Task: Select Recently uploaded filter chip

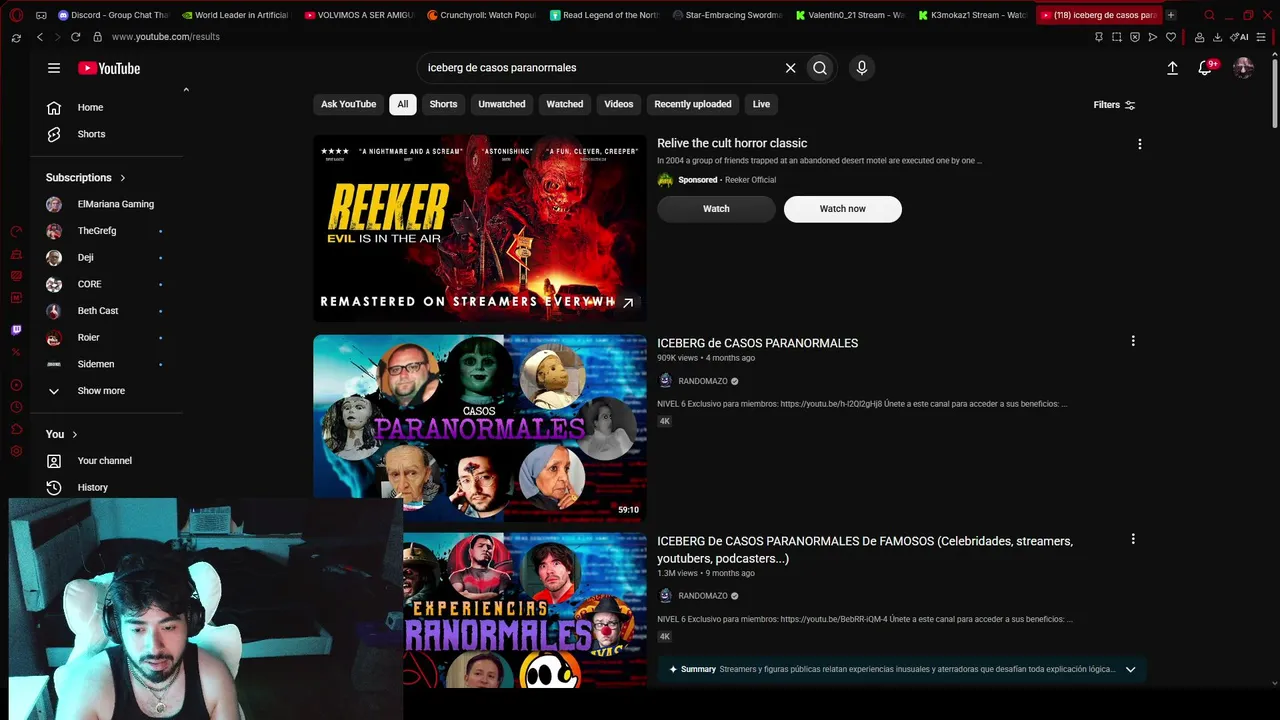Action: coord(693,104)
